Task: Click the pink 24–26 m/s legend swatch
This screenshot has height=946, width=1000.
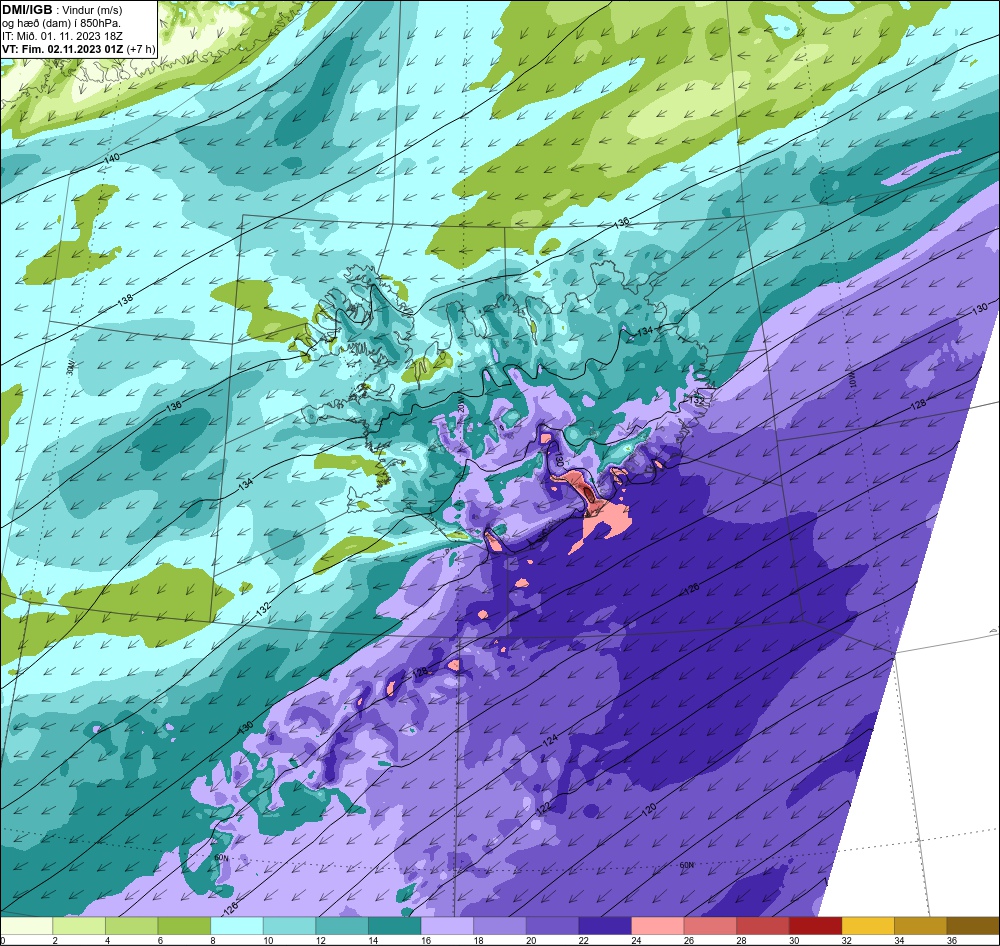Action: click(658, 926)
